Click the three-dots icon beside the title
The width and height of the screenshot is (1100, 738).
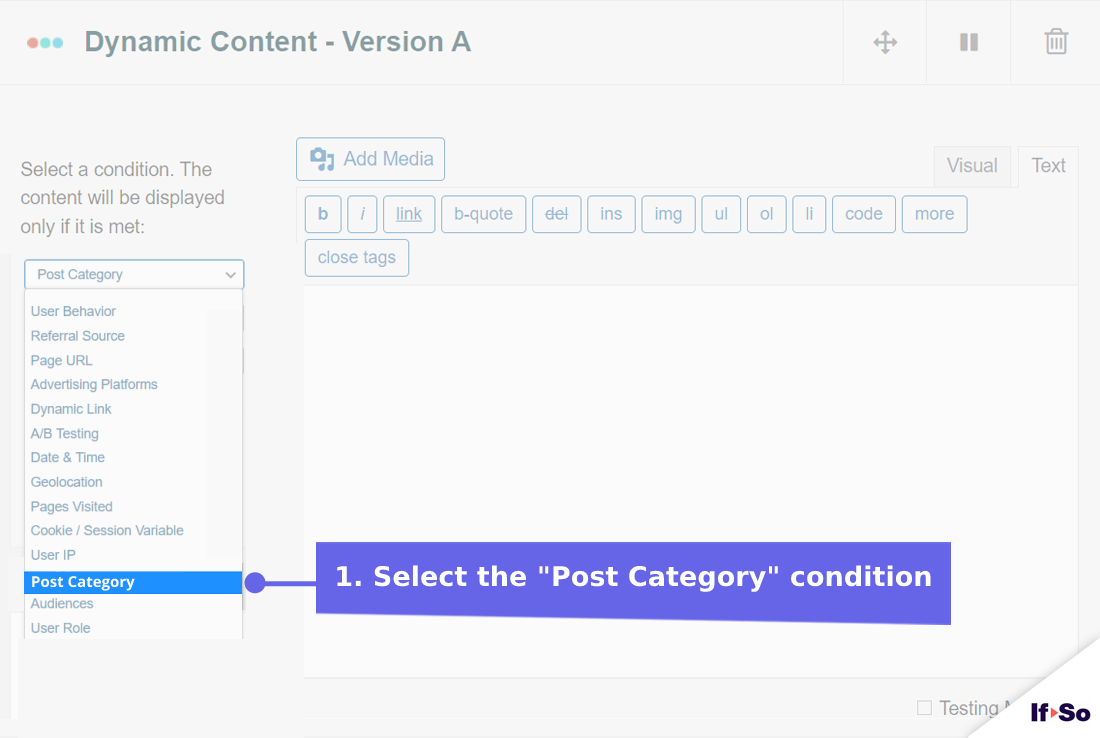point(45,42)
